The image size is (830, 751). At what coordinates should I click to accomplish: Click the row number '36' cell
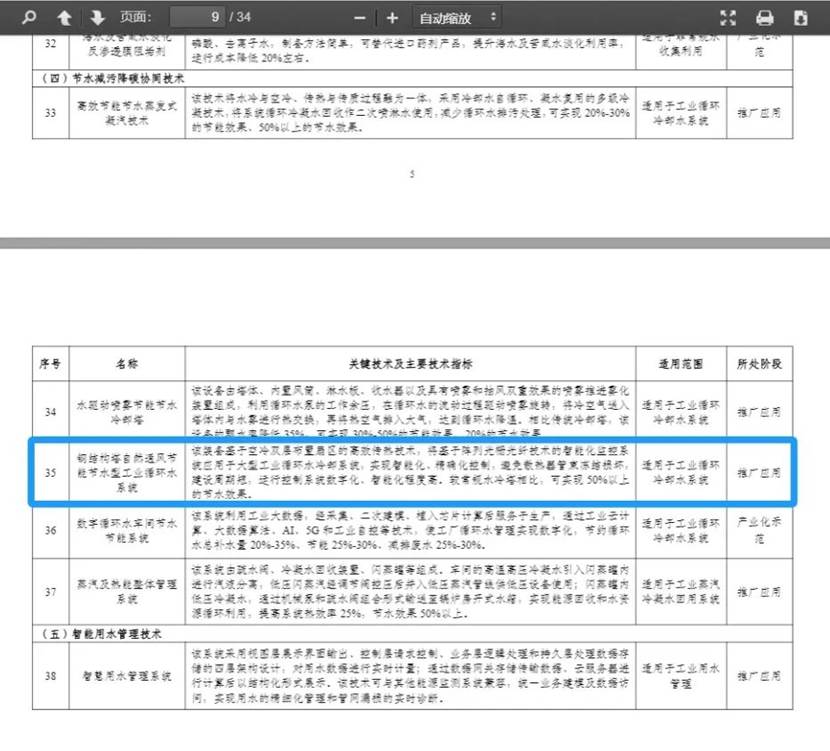tap(50, 530)
